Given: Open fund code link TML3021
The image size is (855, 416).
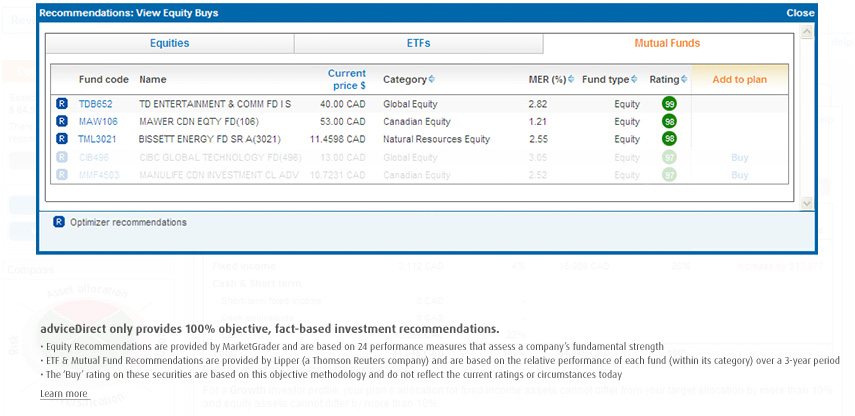Looking at the screenshot, I should (98, 140).
